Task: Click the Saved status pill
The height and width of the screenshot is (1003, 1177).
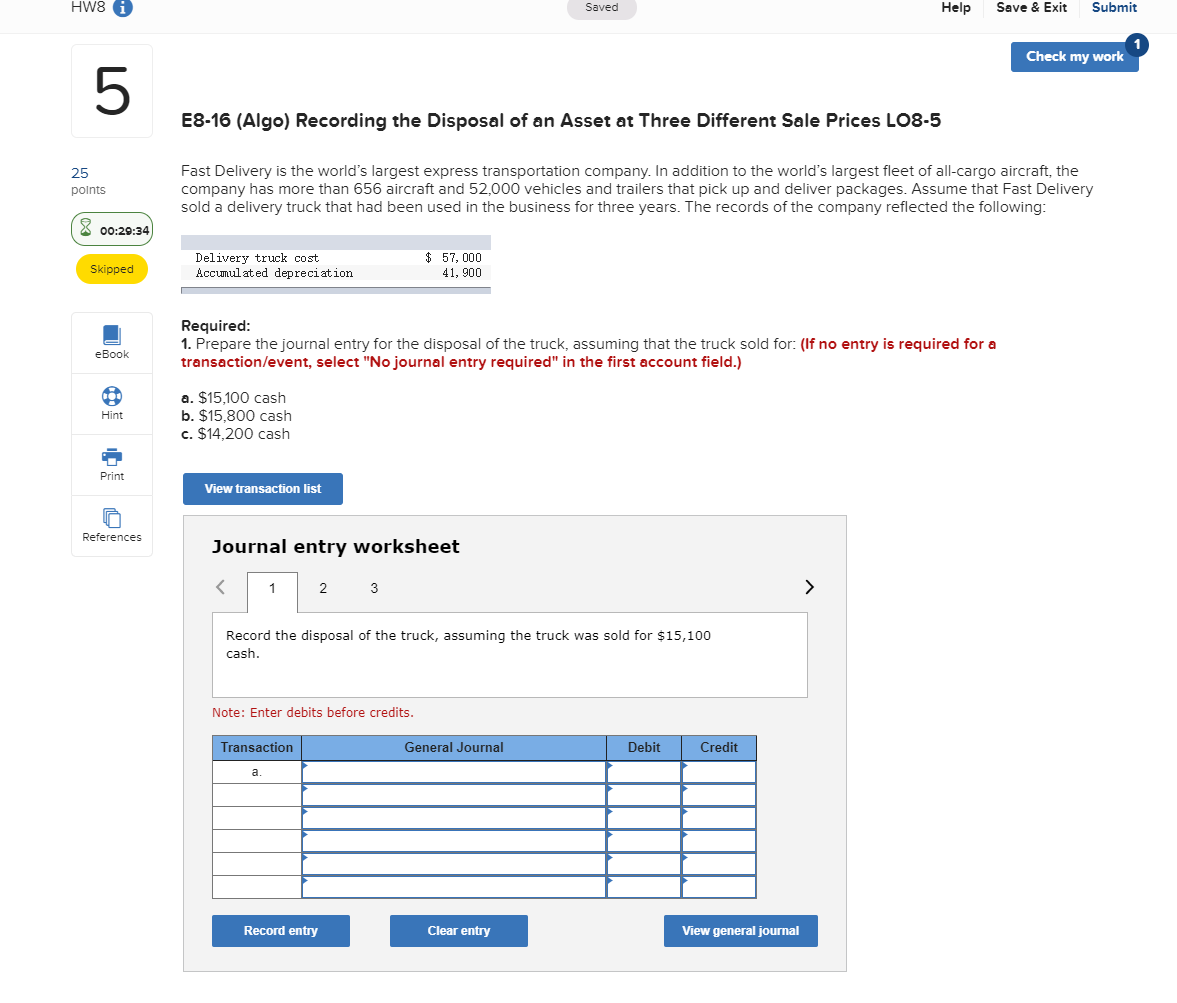Action: click(x=601, y=7)
